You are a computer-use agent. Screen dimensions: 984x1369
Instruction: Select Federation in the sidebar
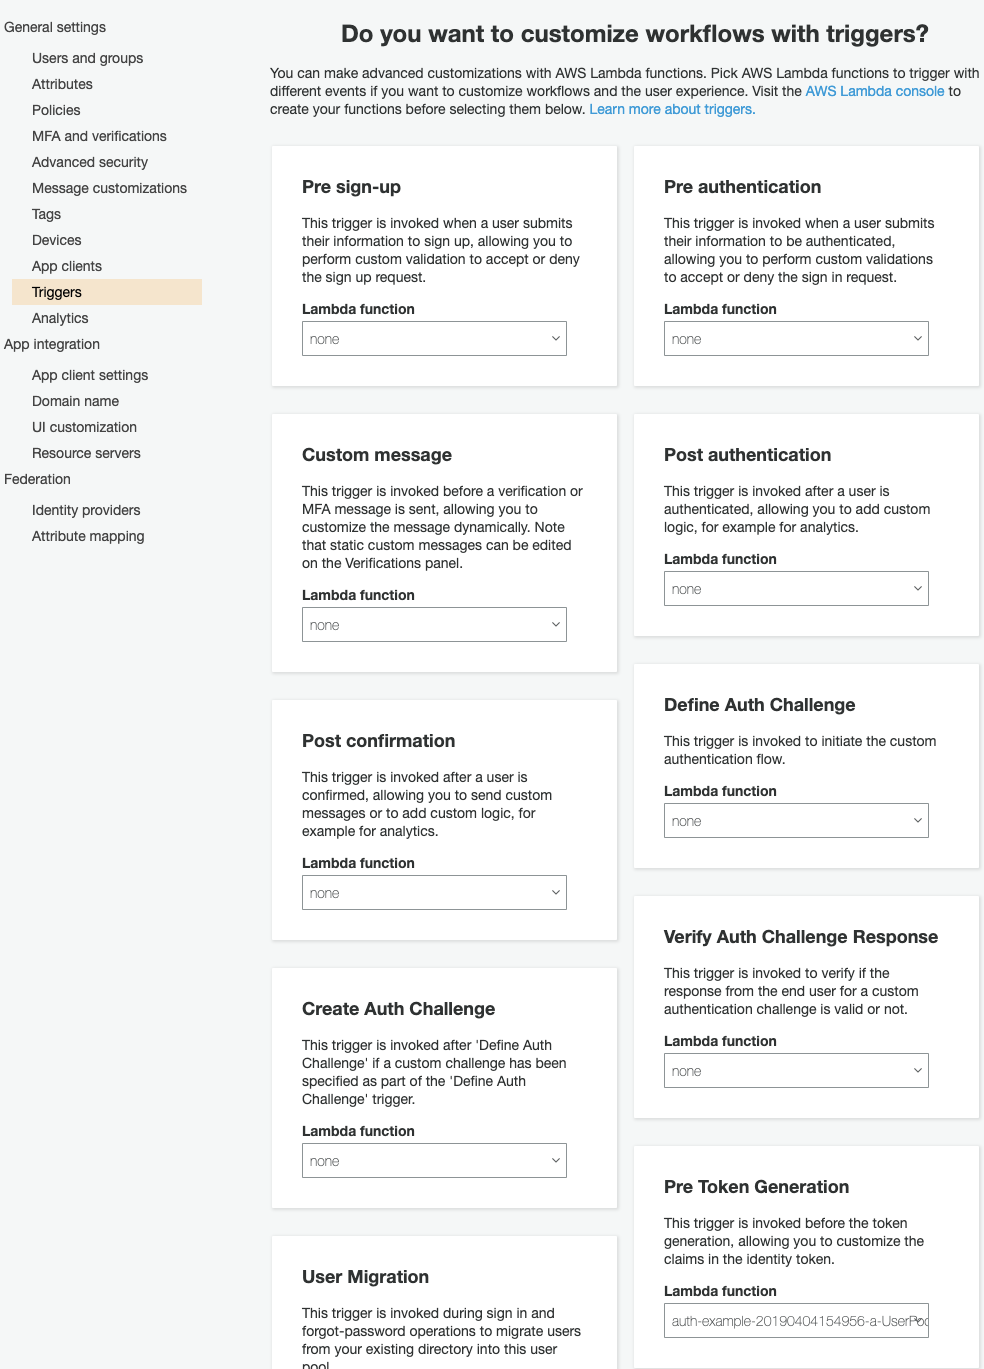pos(37,479)
